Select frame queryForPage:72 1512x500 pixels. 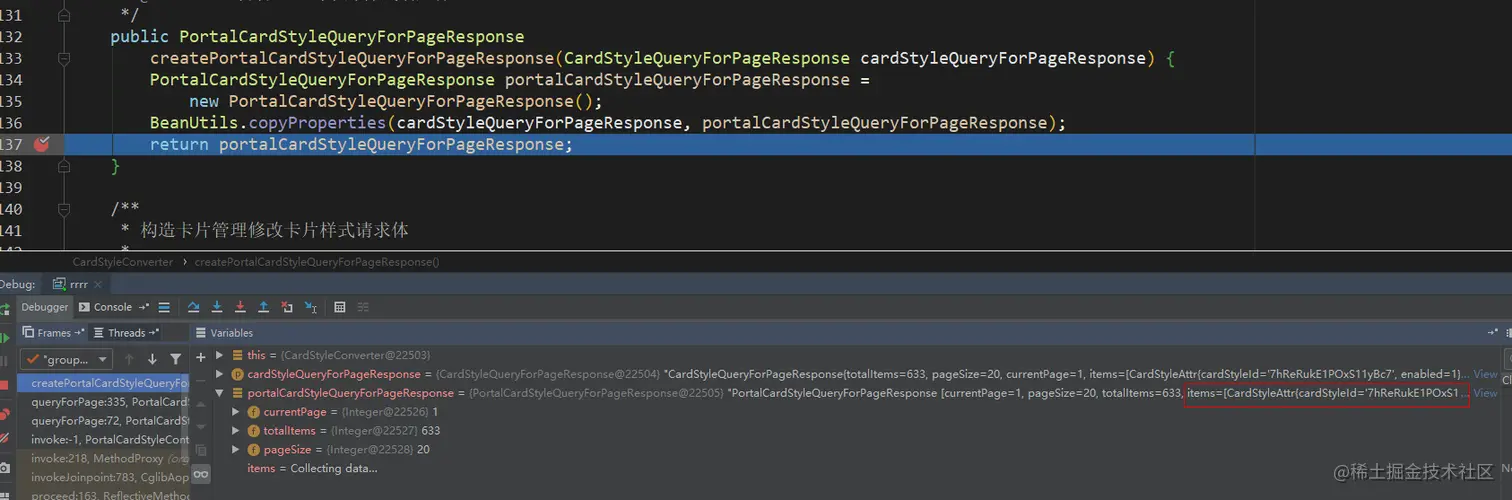104,421
